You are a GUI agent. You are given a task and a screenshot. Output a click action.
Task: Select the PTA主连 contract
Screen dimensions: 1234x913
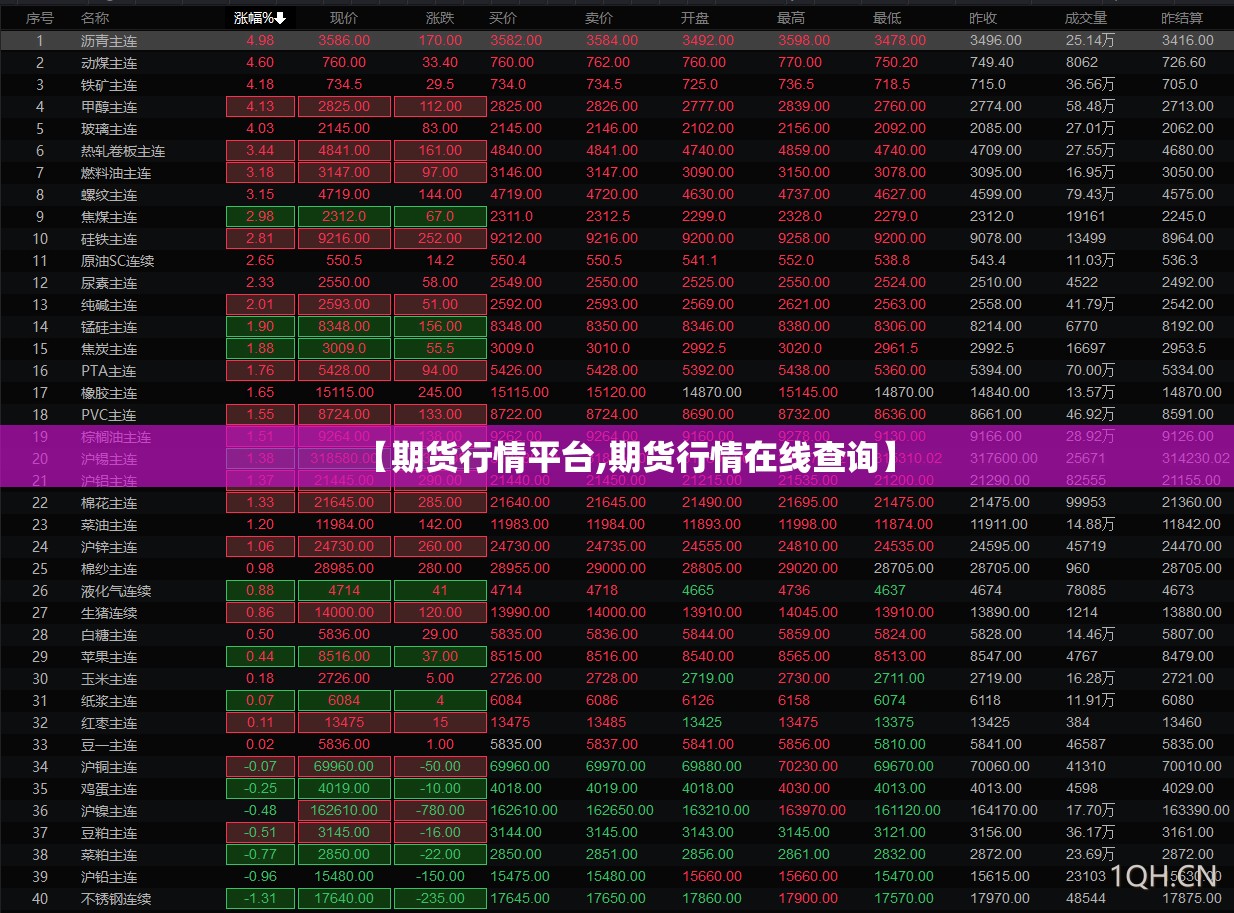(x=109, y=371)
